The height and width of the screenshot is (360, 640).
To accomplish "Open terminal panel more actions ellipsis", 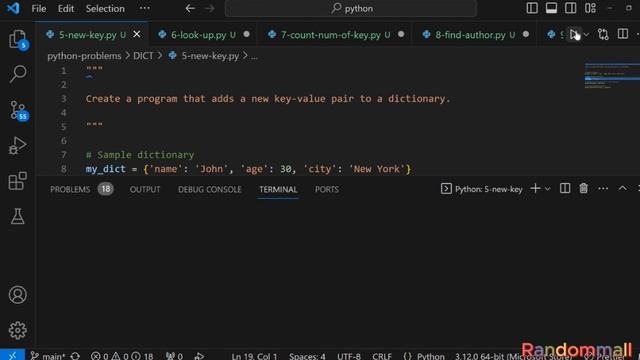I will [x=603, y=189].
